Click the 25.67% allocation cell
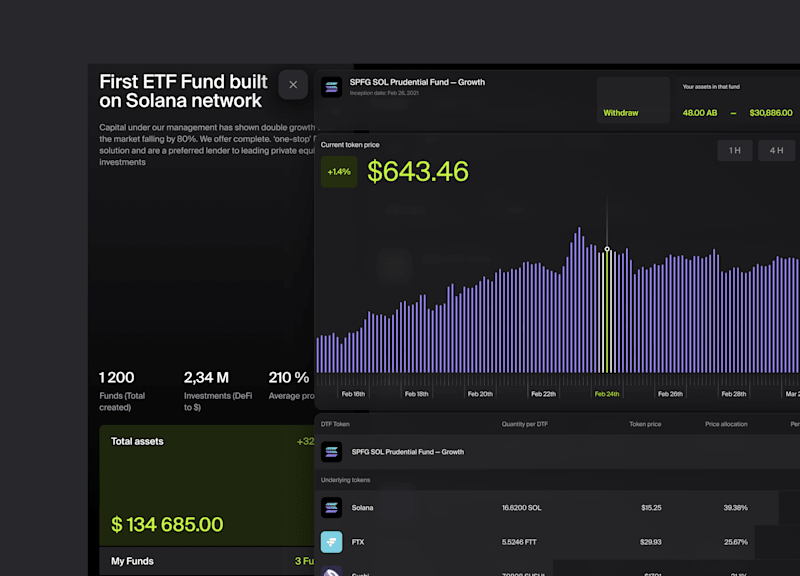 [x=736, y=542]
